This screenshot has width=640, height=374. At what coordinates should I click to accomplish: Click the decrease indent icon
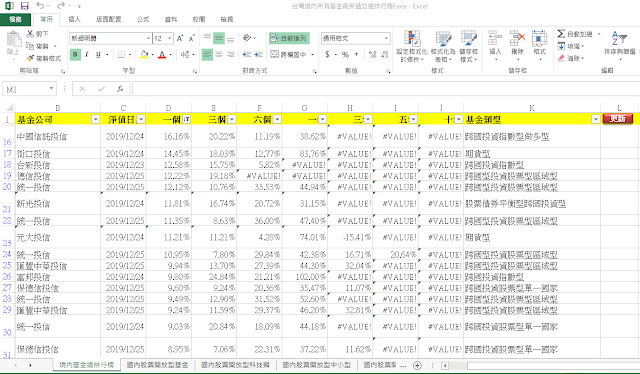[x=247, y=54]
